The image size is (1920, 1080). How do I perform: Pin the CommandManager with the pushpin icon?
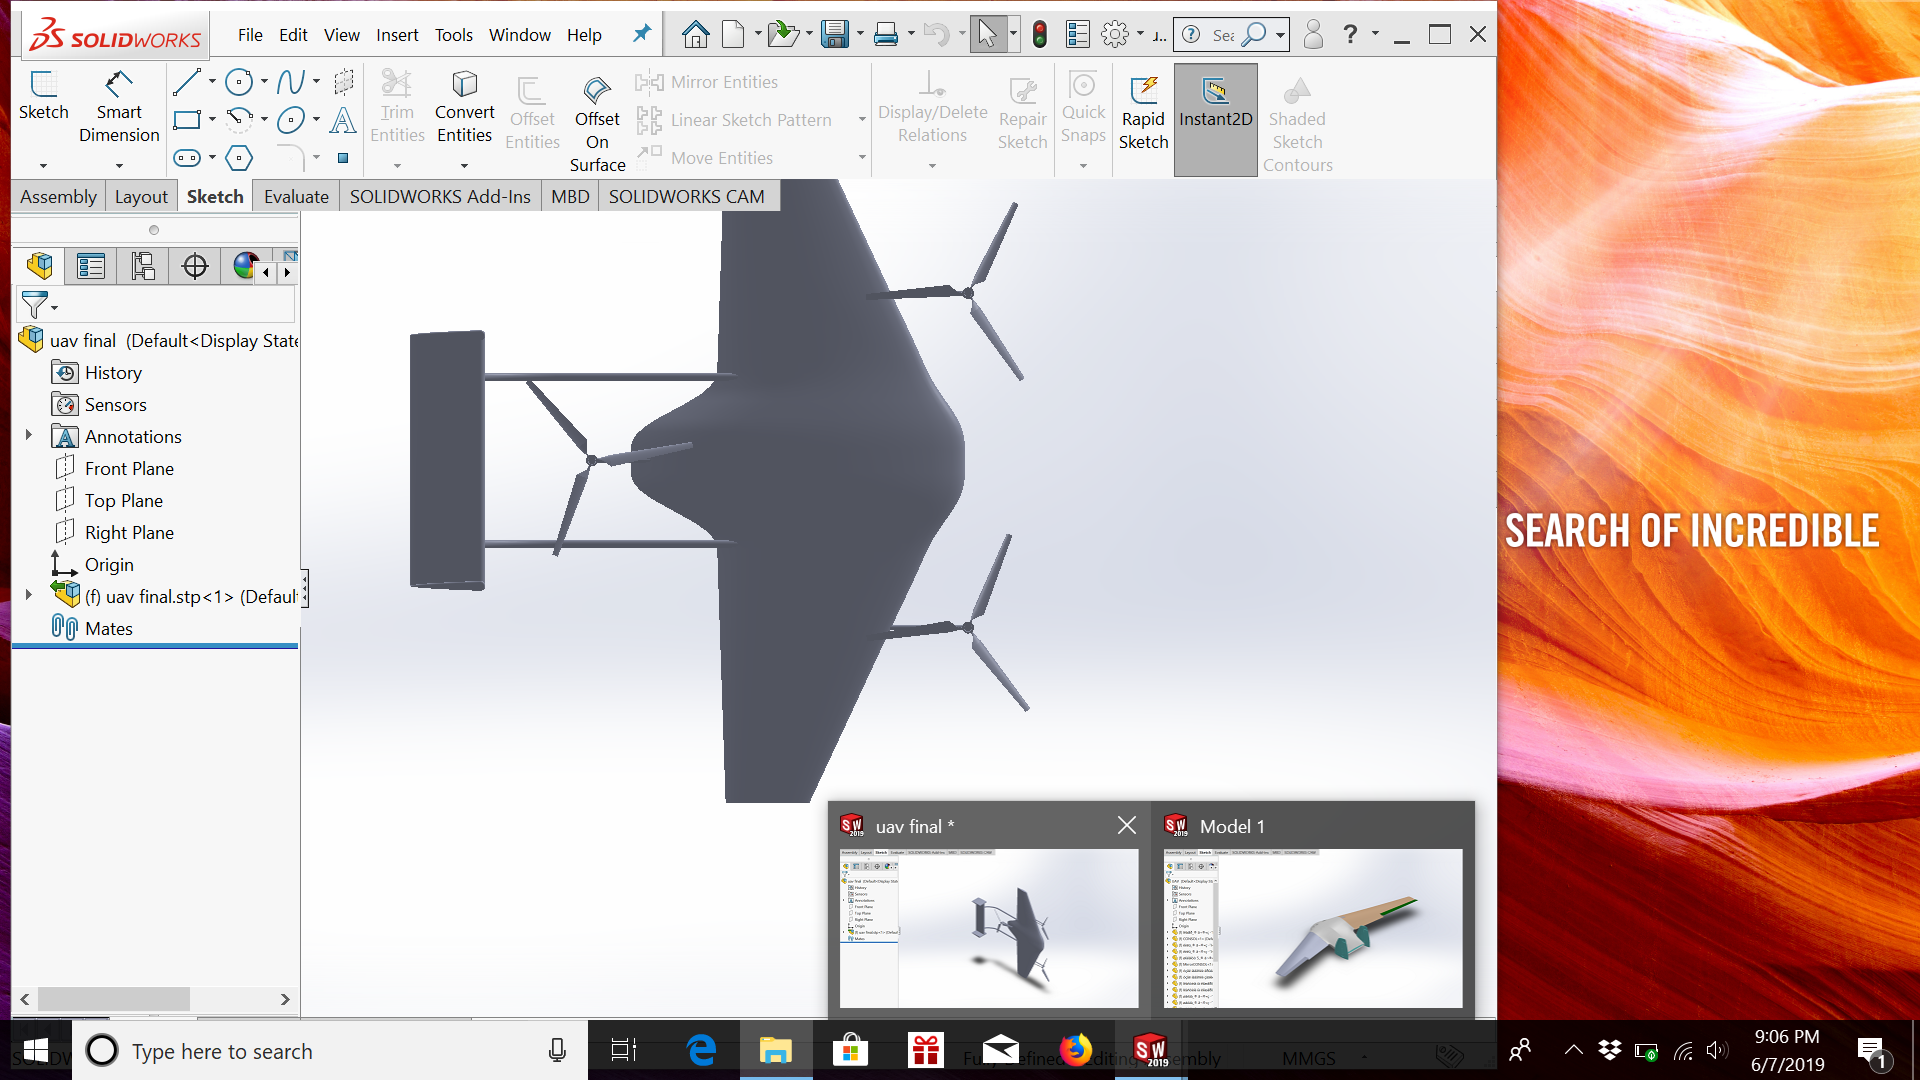pos(640,33)
